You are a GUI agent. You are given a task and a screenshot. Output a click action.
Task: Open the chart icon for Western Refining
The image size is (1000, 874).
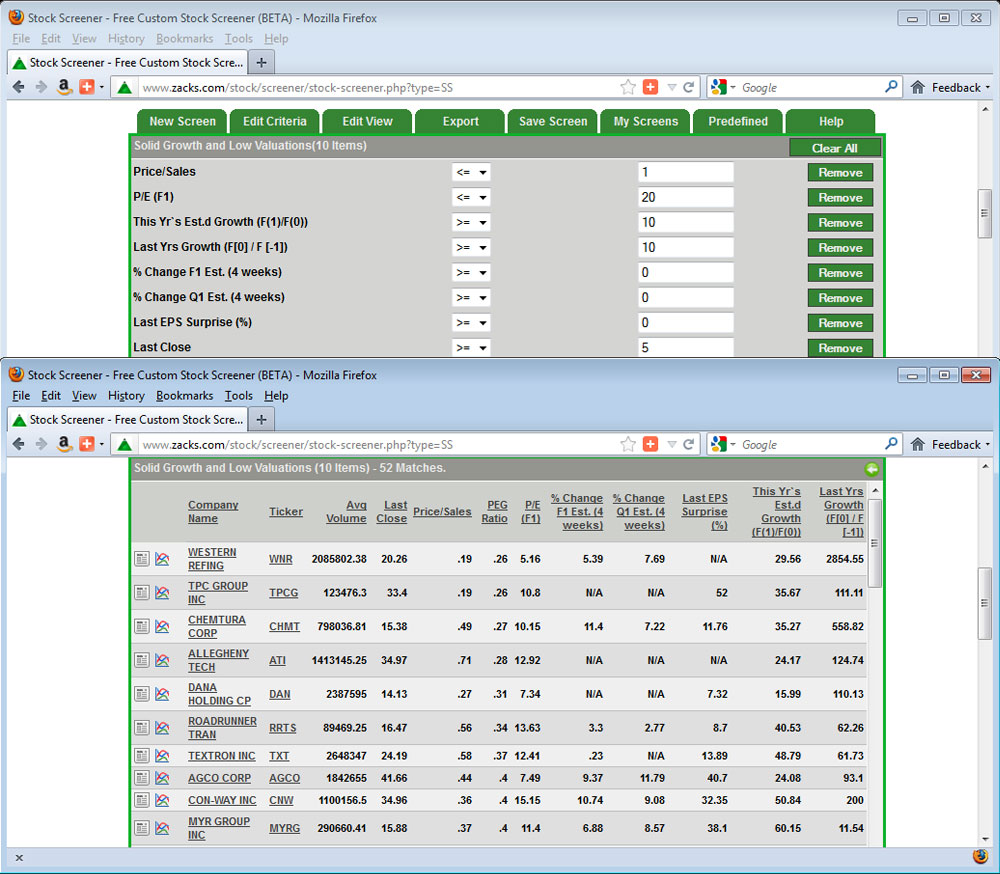click(x=162, y=559)
